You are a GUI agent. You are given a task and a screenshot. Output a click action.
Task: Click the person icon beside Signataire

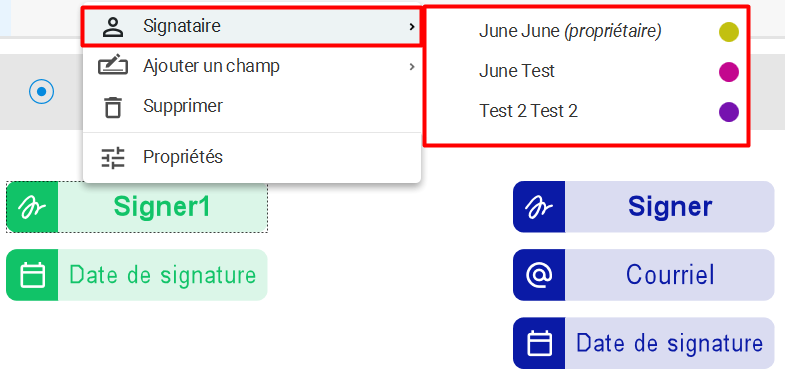point(113,27)
